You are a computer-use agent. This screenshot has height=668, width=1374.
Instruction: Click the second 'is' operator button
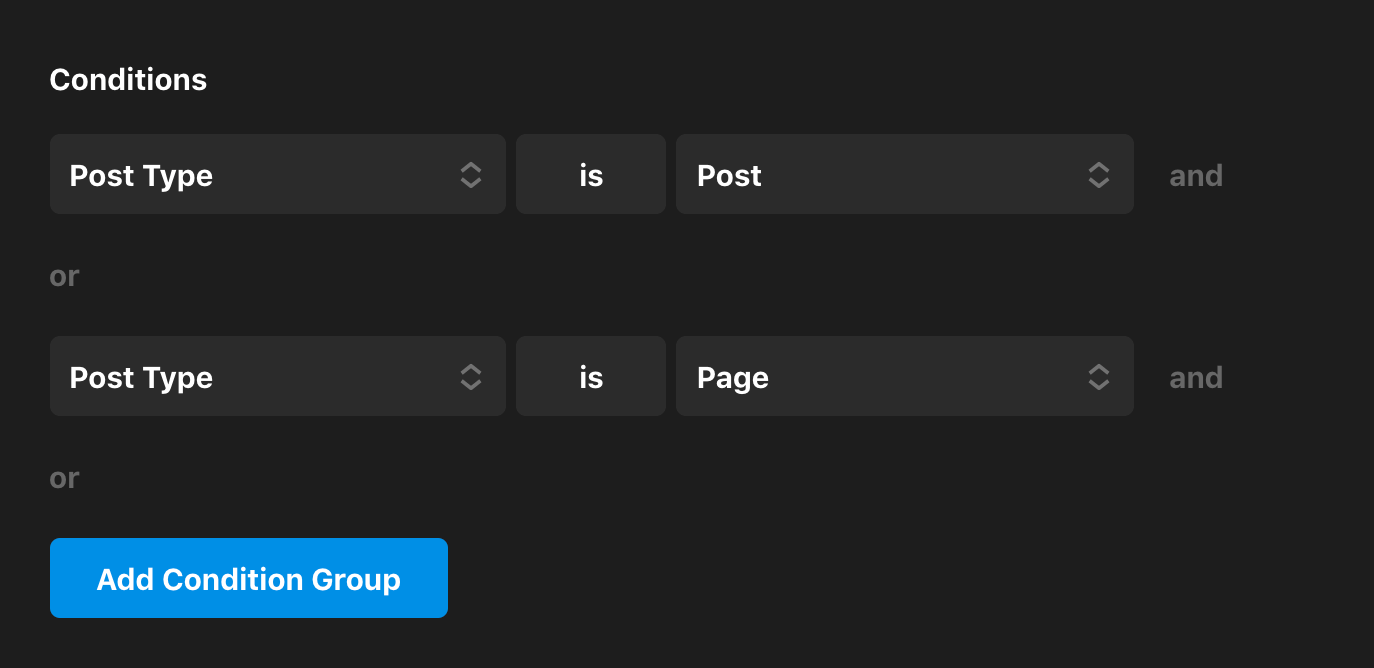[590, 376]
